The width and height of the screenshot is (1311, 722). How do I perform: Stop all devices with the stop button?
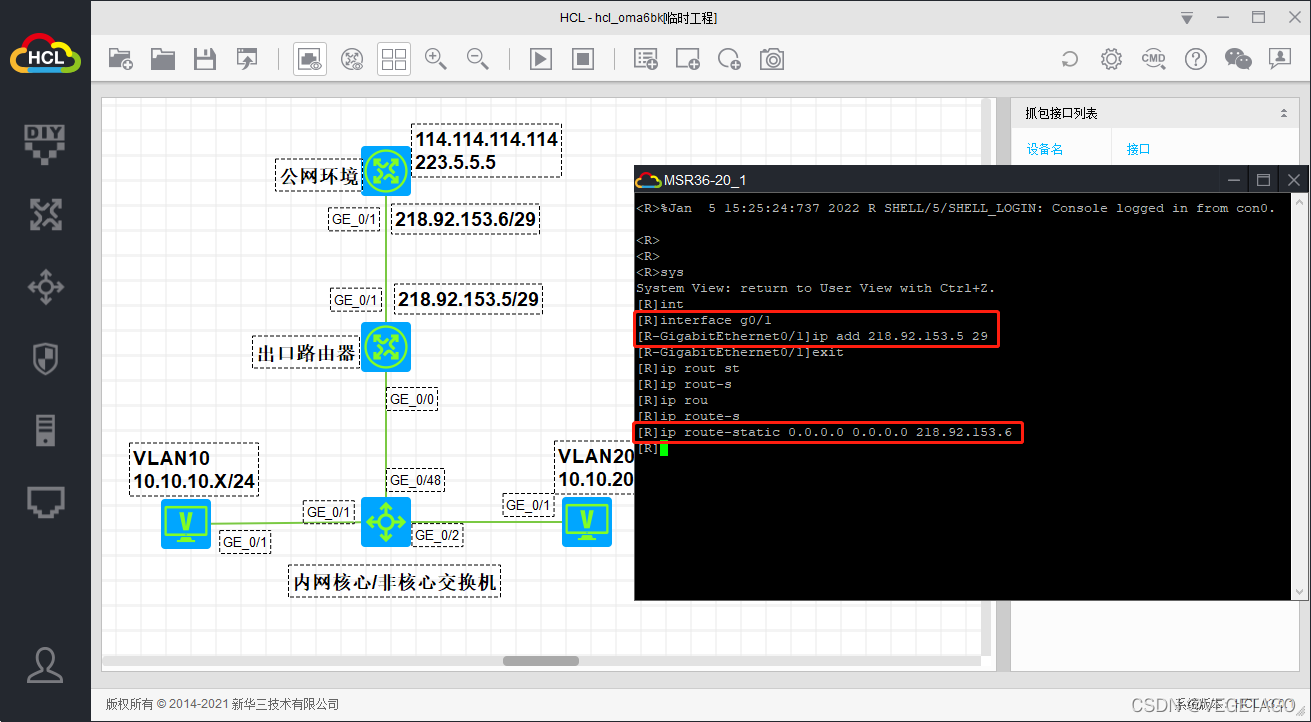(x=583, y=59)
